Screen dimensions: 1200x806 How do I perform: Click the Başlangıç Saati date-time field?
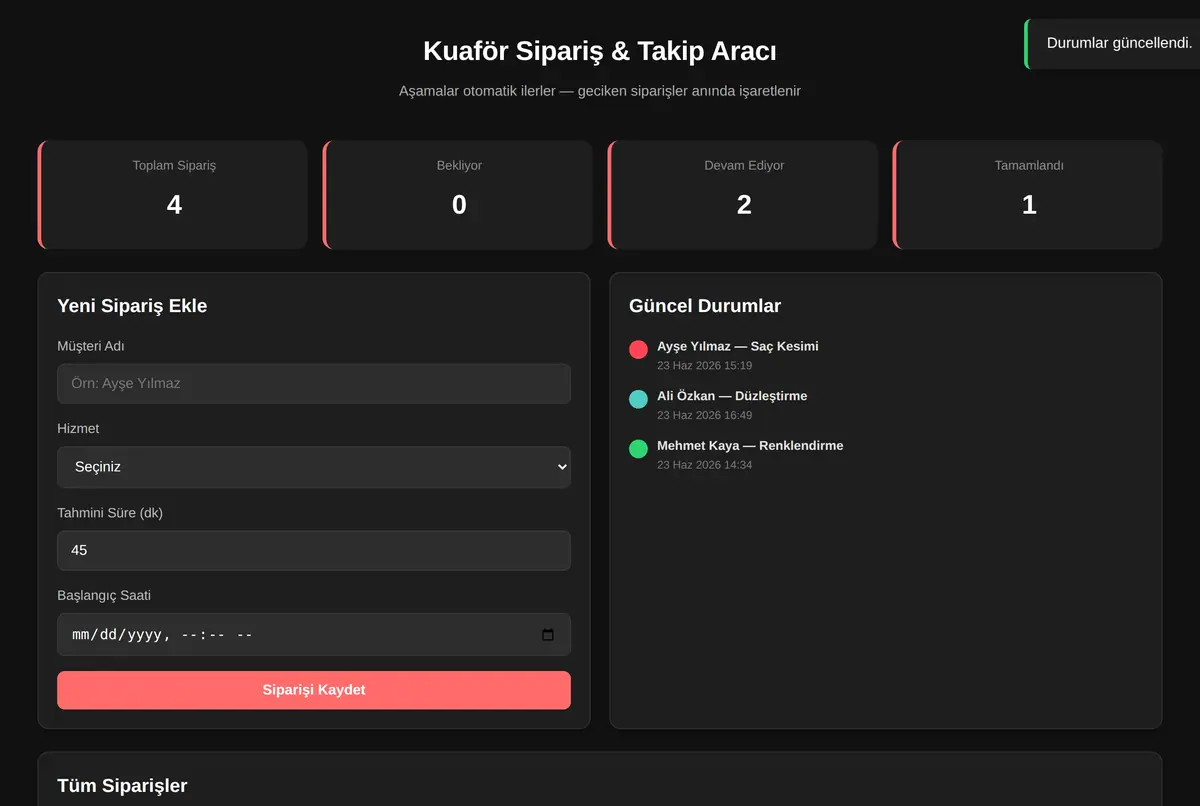314,635
